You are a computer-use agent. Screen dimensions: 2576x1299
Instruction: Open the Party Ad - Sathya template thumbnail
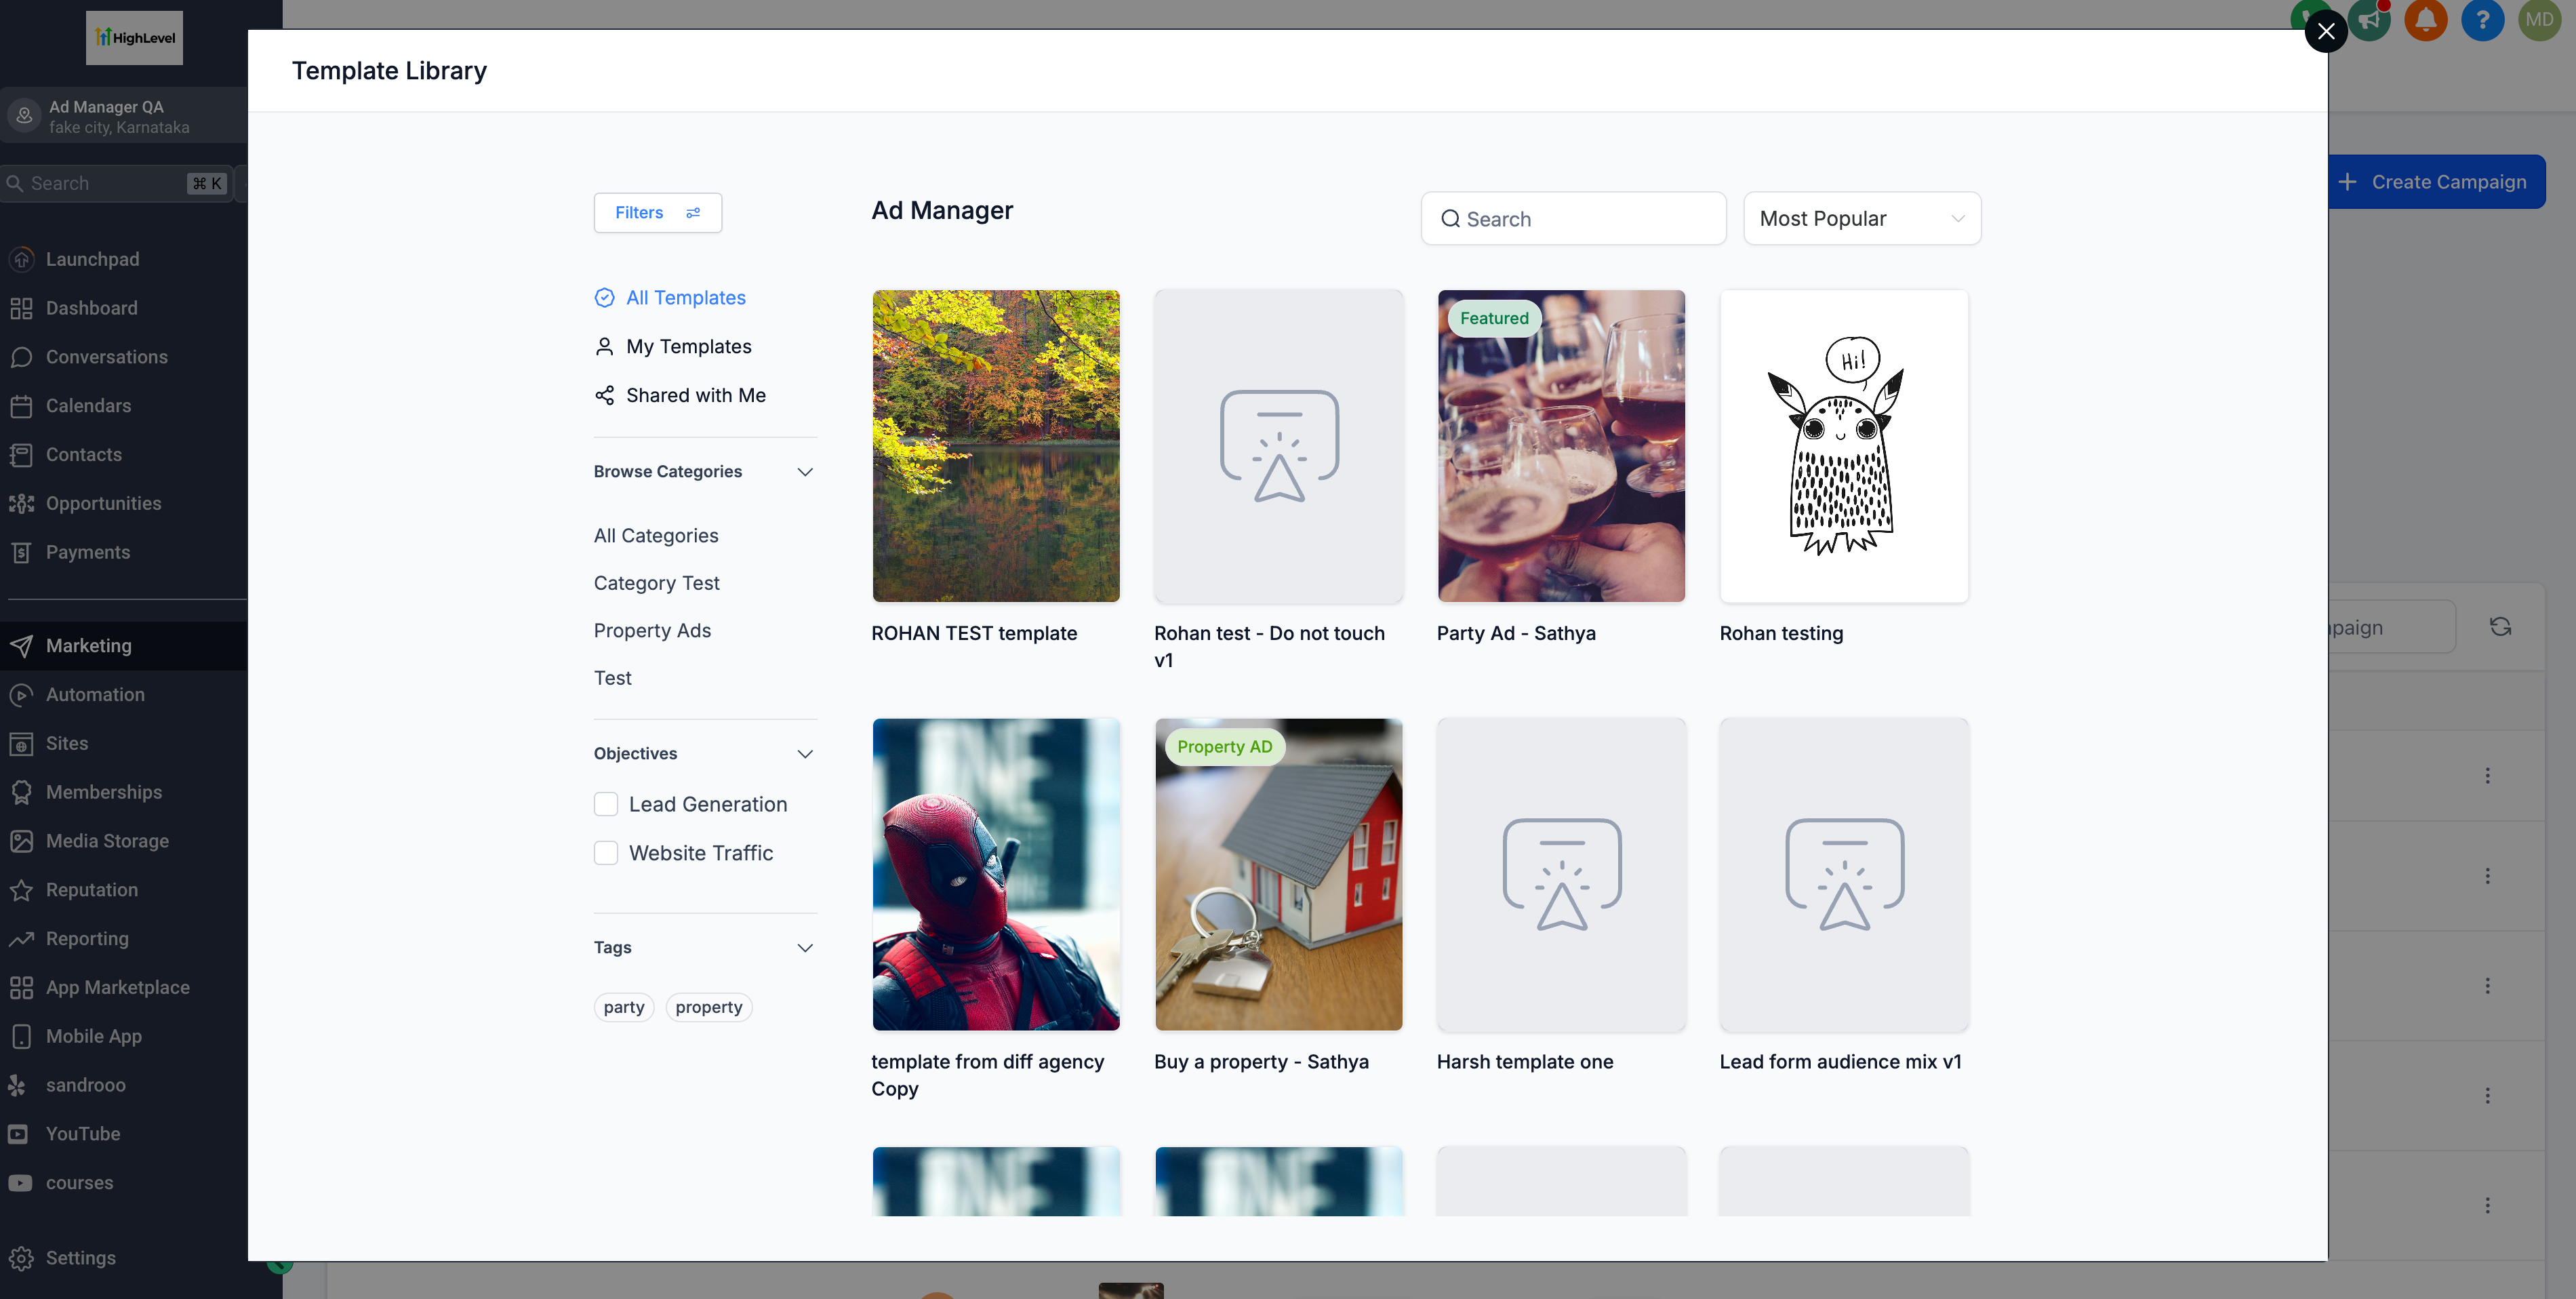click(x=1560, y=446)
